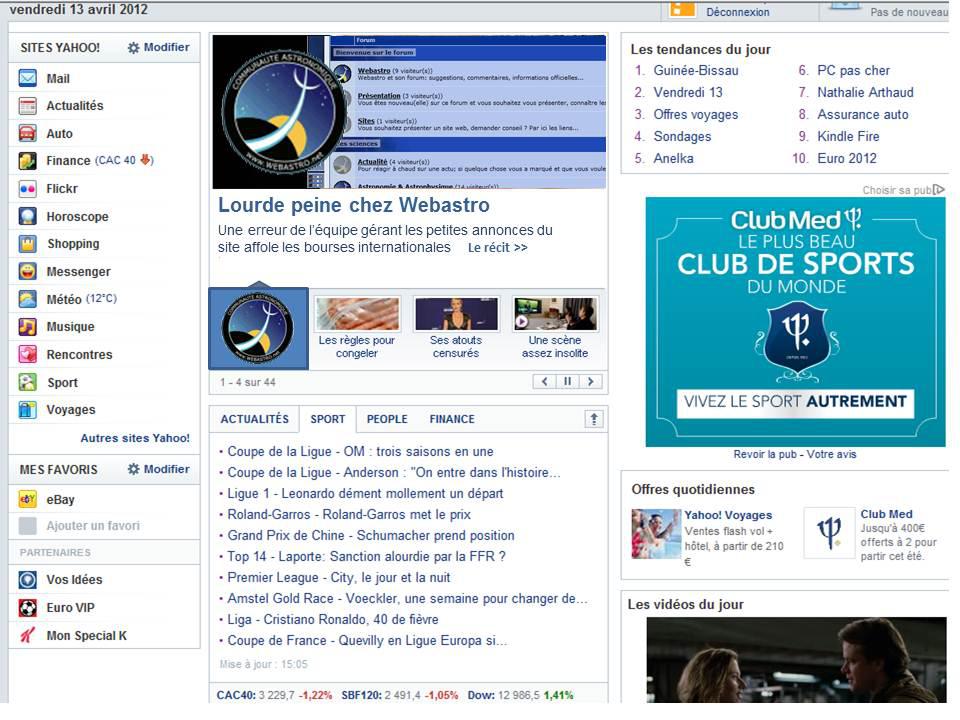
Task: Click CAC40 index quote
Action: (x=274, y=696)
